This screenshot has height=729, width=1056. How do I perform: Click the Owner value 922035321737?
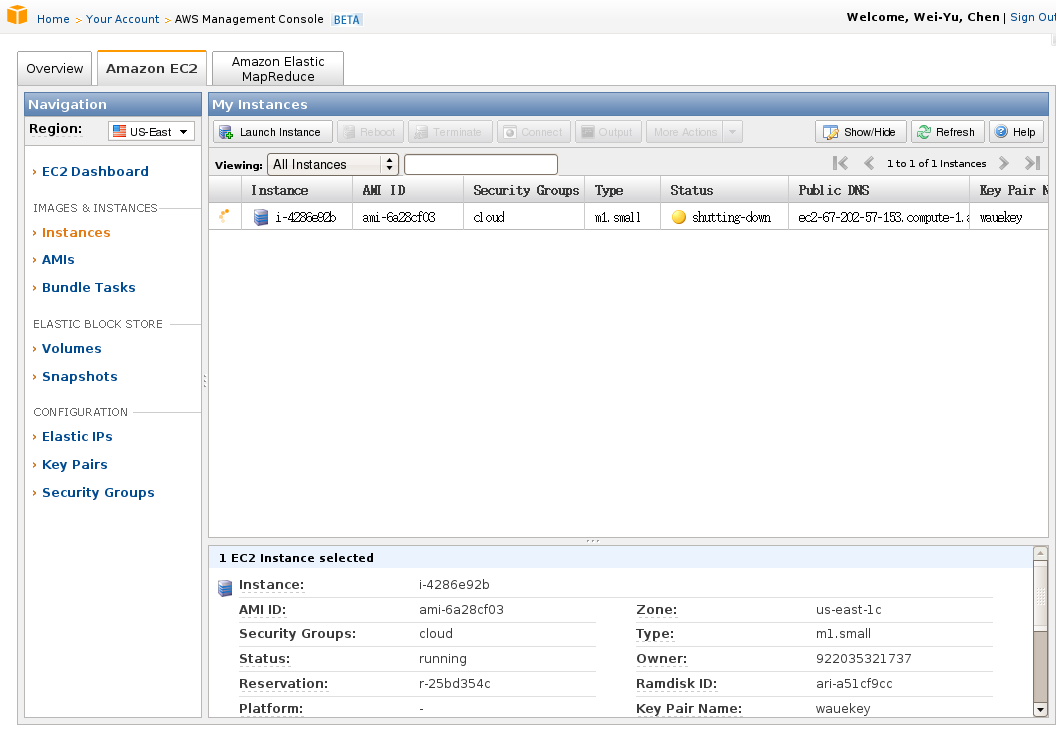tap(863, 658)
